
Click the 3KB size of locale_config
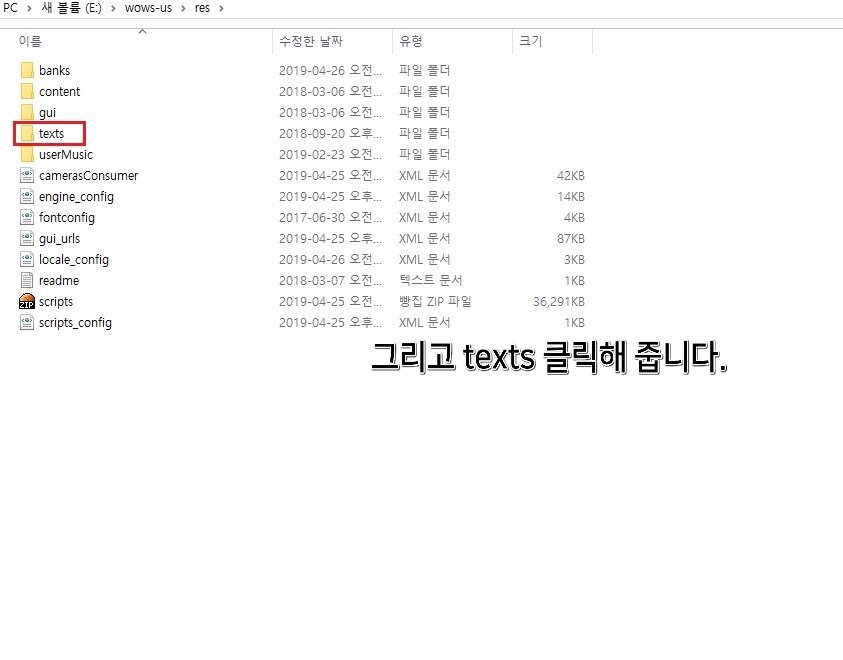[x=574, y=260]
